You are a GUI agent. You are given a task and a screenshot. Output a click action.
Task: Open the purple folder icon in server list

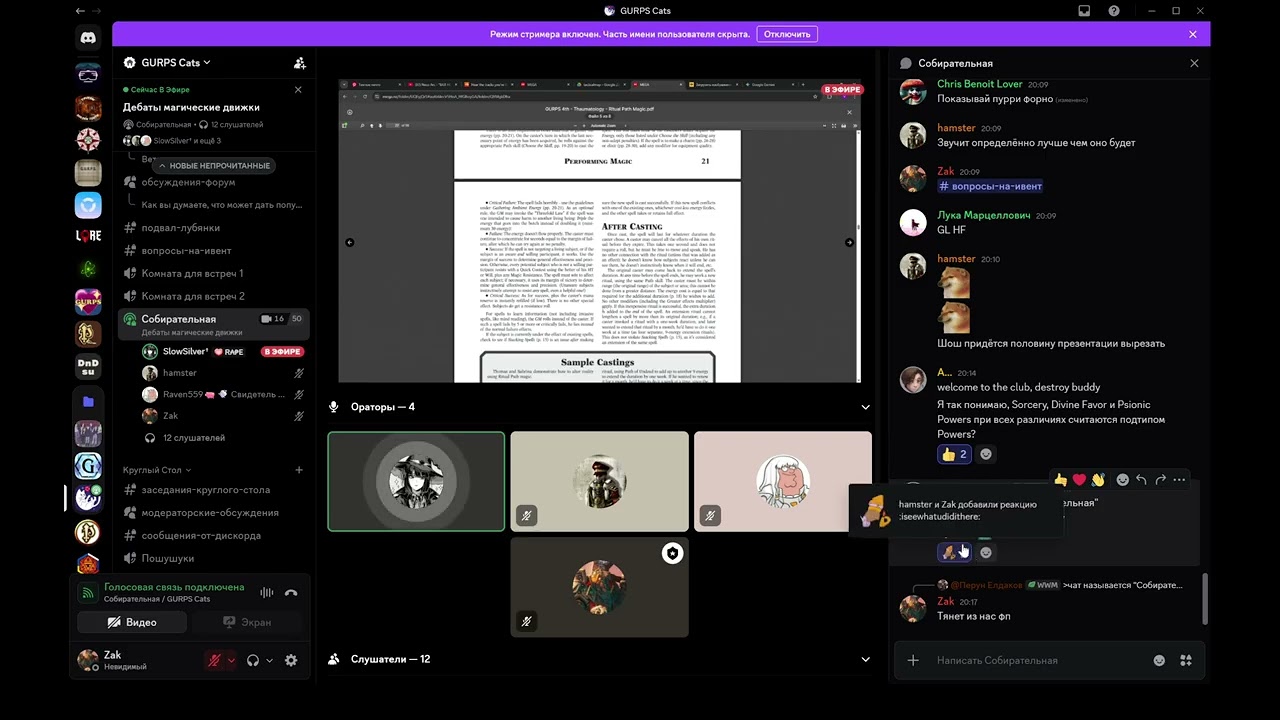pos(88,401)
